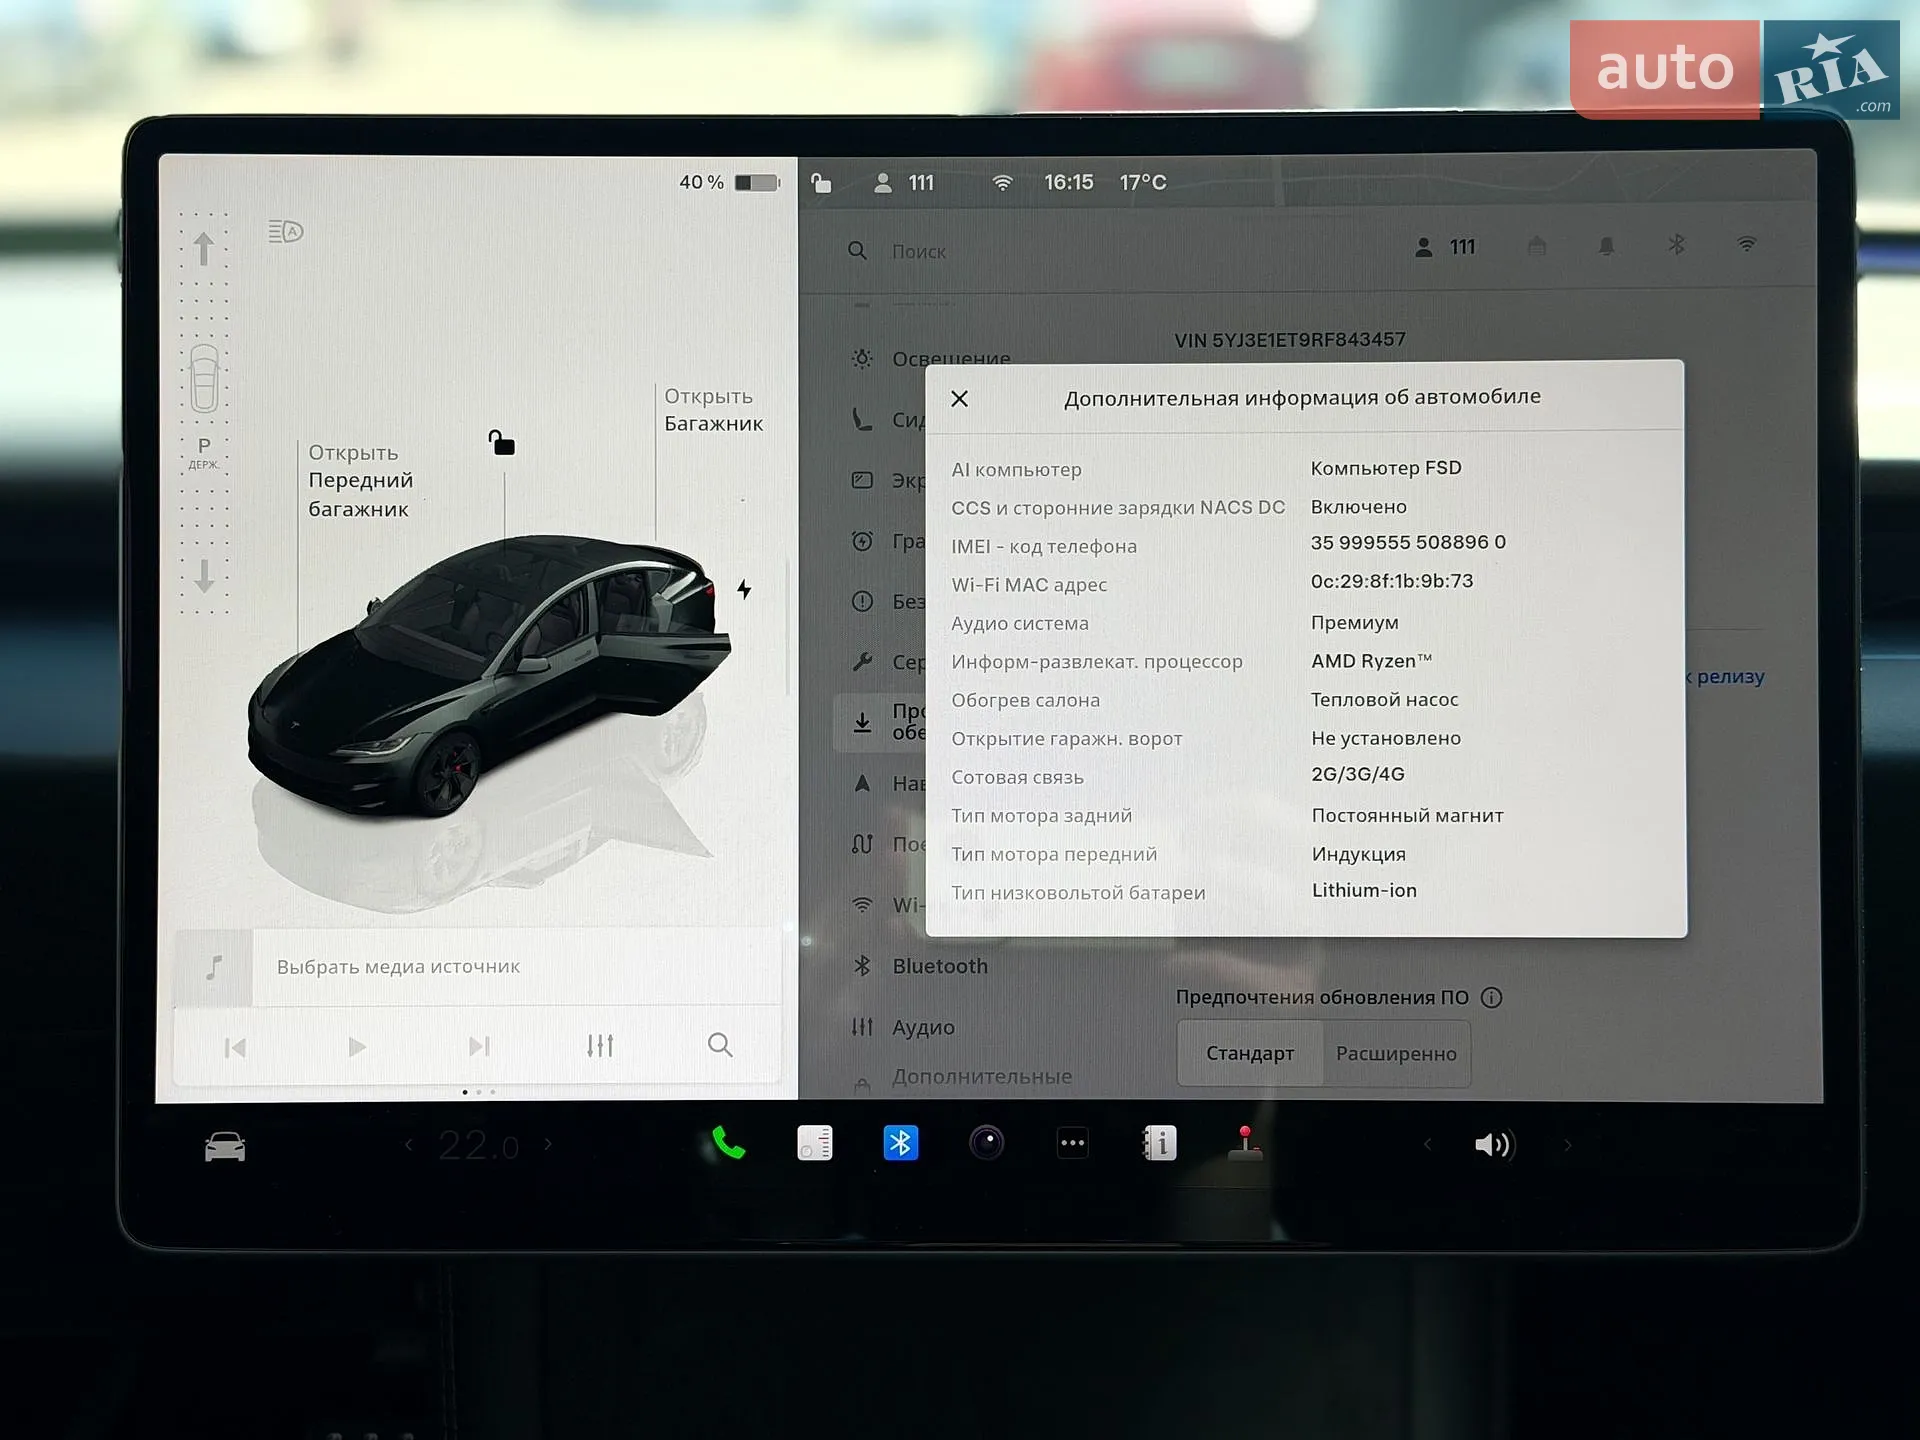Tap info icon beside update preferences

pos(1491,997)
